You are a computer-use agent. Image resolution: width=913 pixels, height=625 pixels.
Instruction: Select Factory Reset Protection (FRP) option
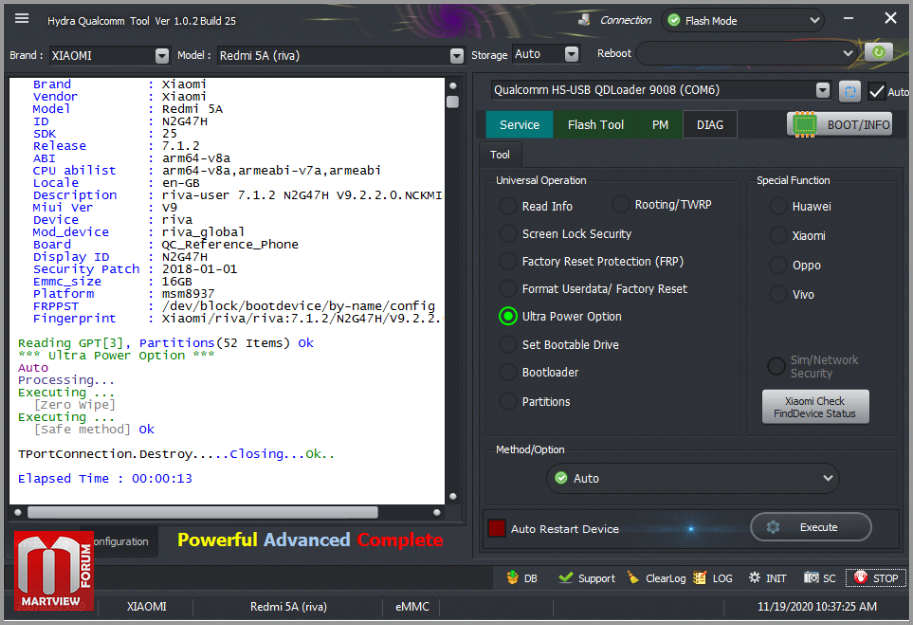tap(508, 262)
